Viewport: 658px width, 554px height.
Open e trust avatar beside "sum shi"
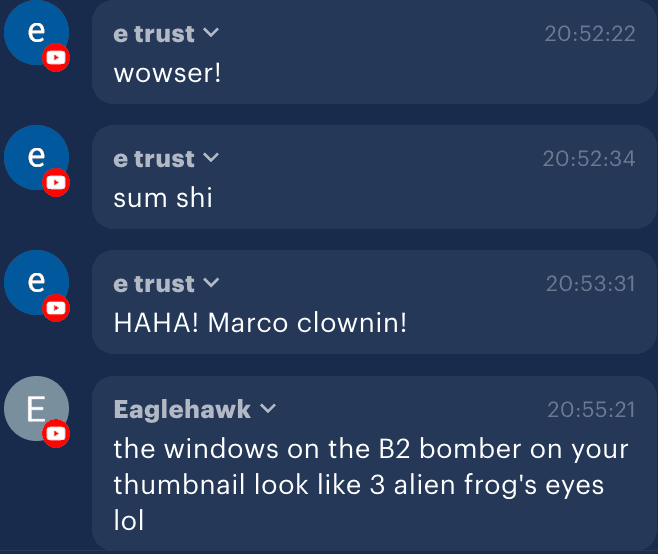[x=37, y=157]
